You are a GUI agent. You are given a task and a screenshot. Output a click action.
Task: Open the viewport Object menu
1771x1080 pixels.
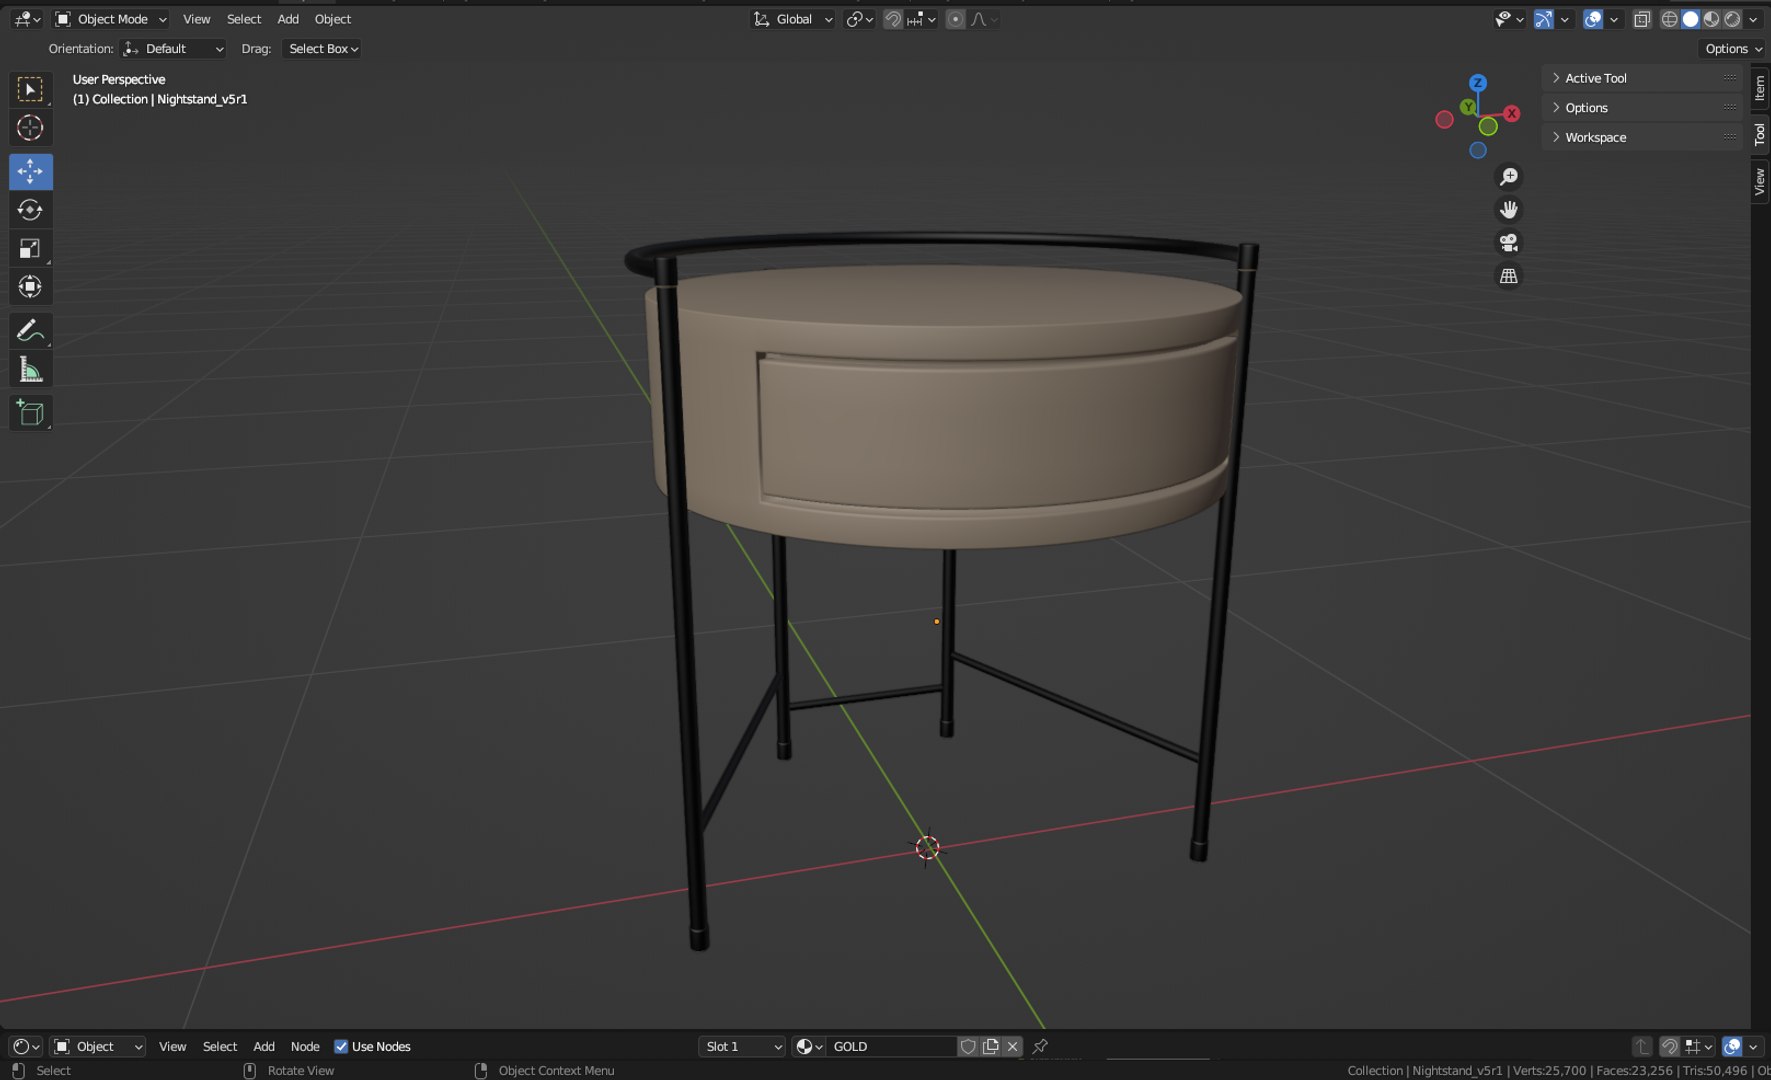pos(332,19)
